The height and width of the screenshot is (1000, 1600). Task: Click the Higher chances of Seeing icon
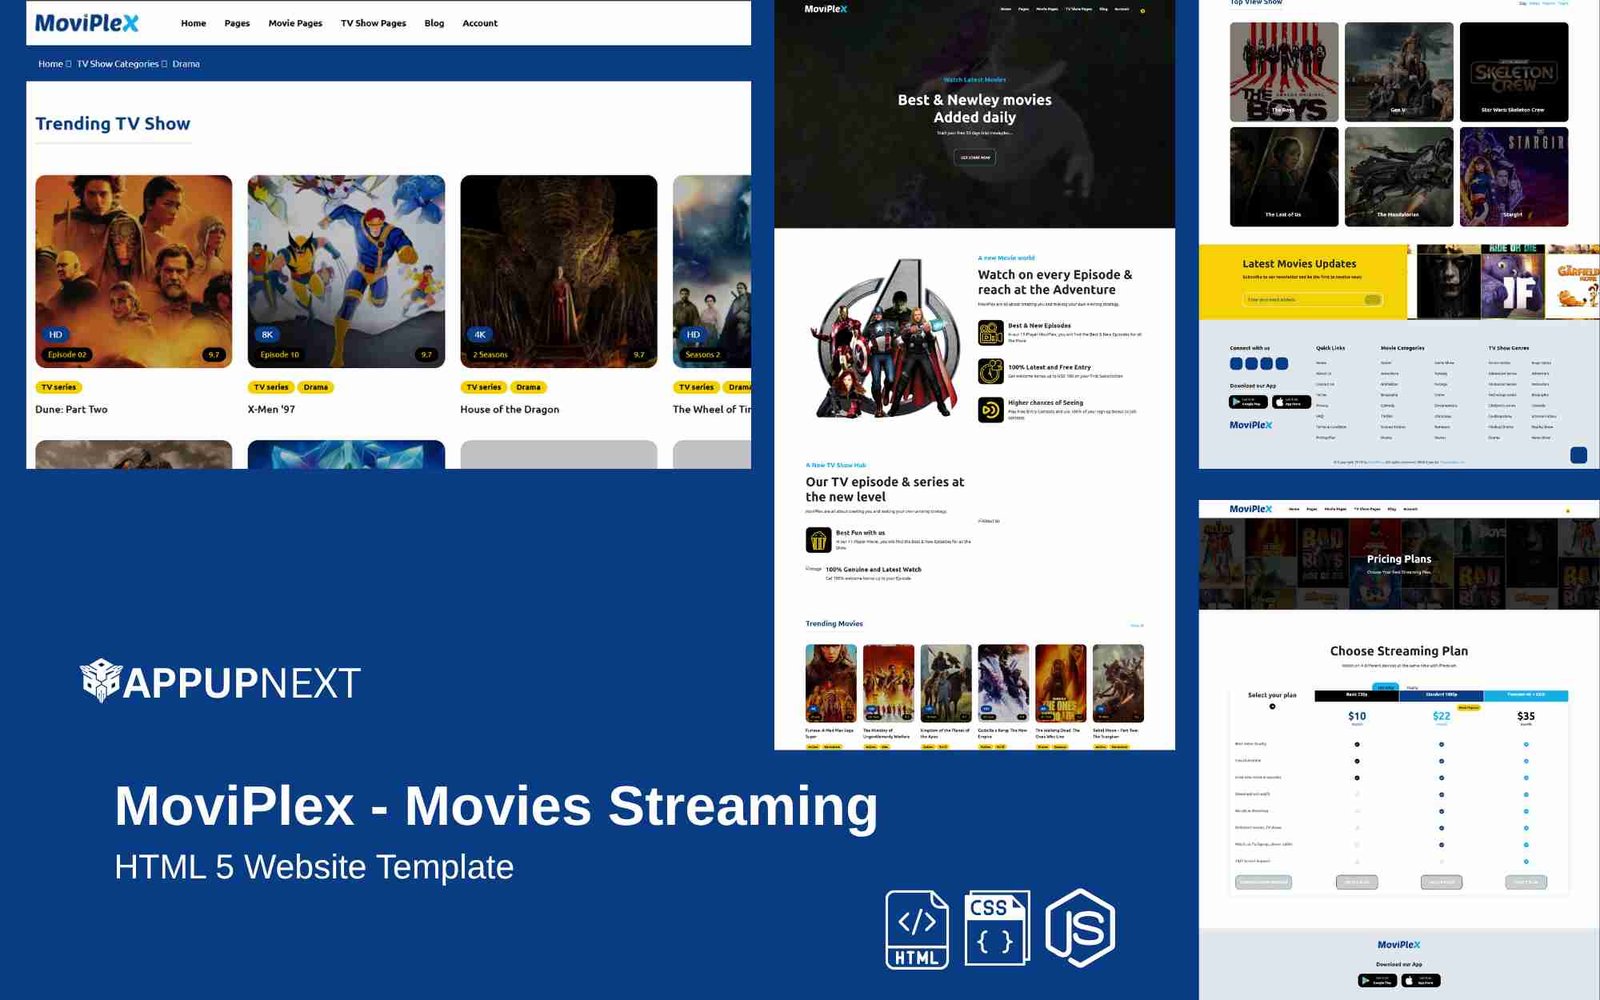(990, 409)
